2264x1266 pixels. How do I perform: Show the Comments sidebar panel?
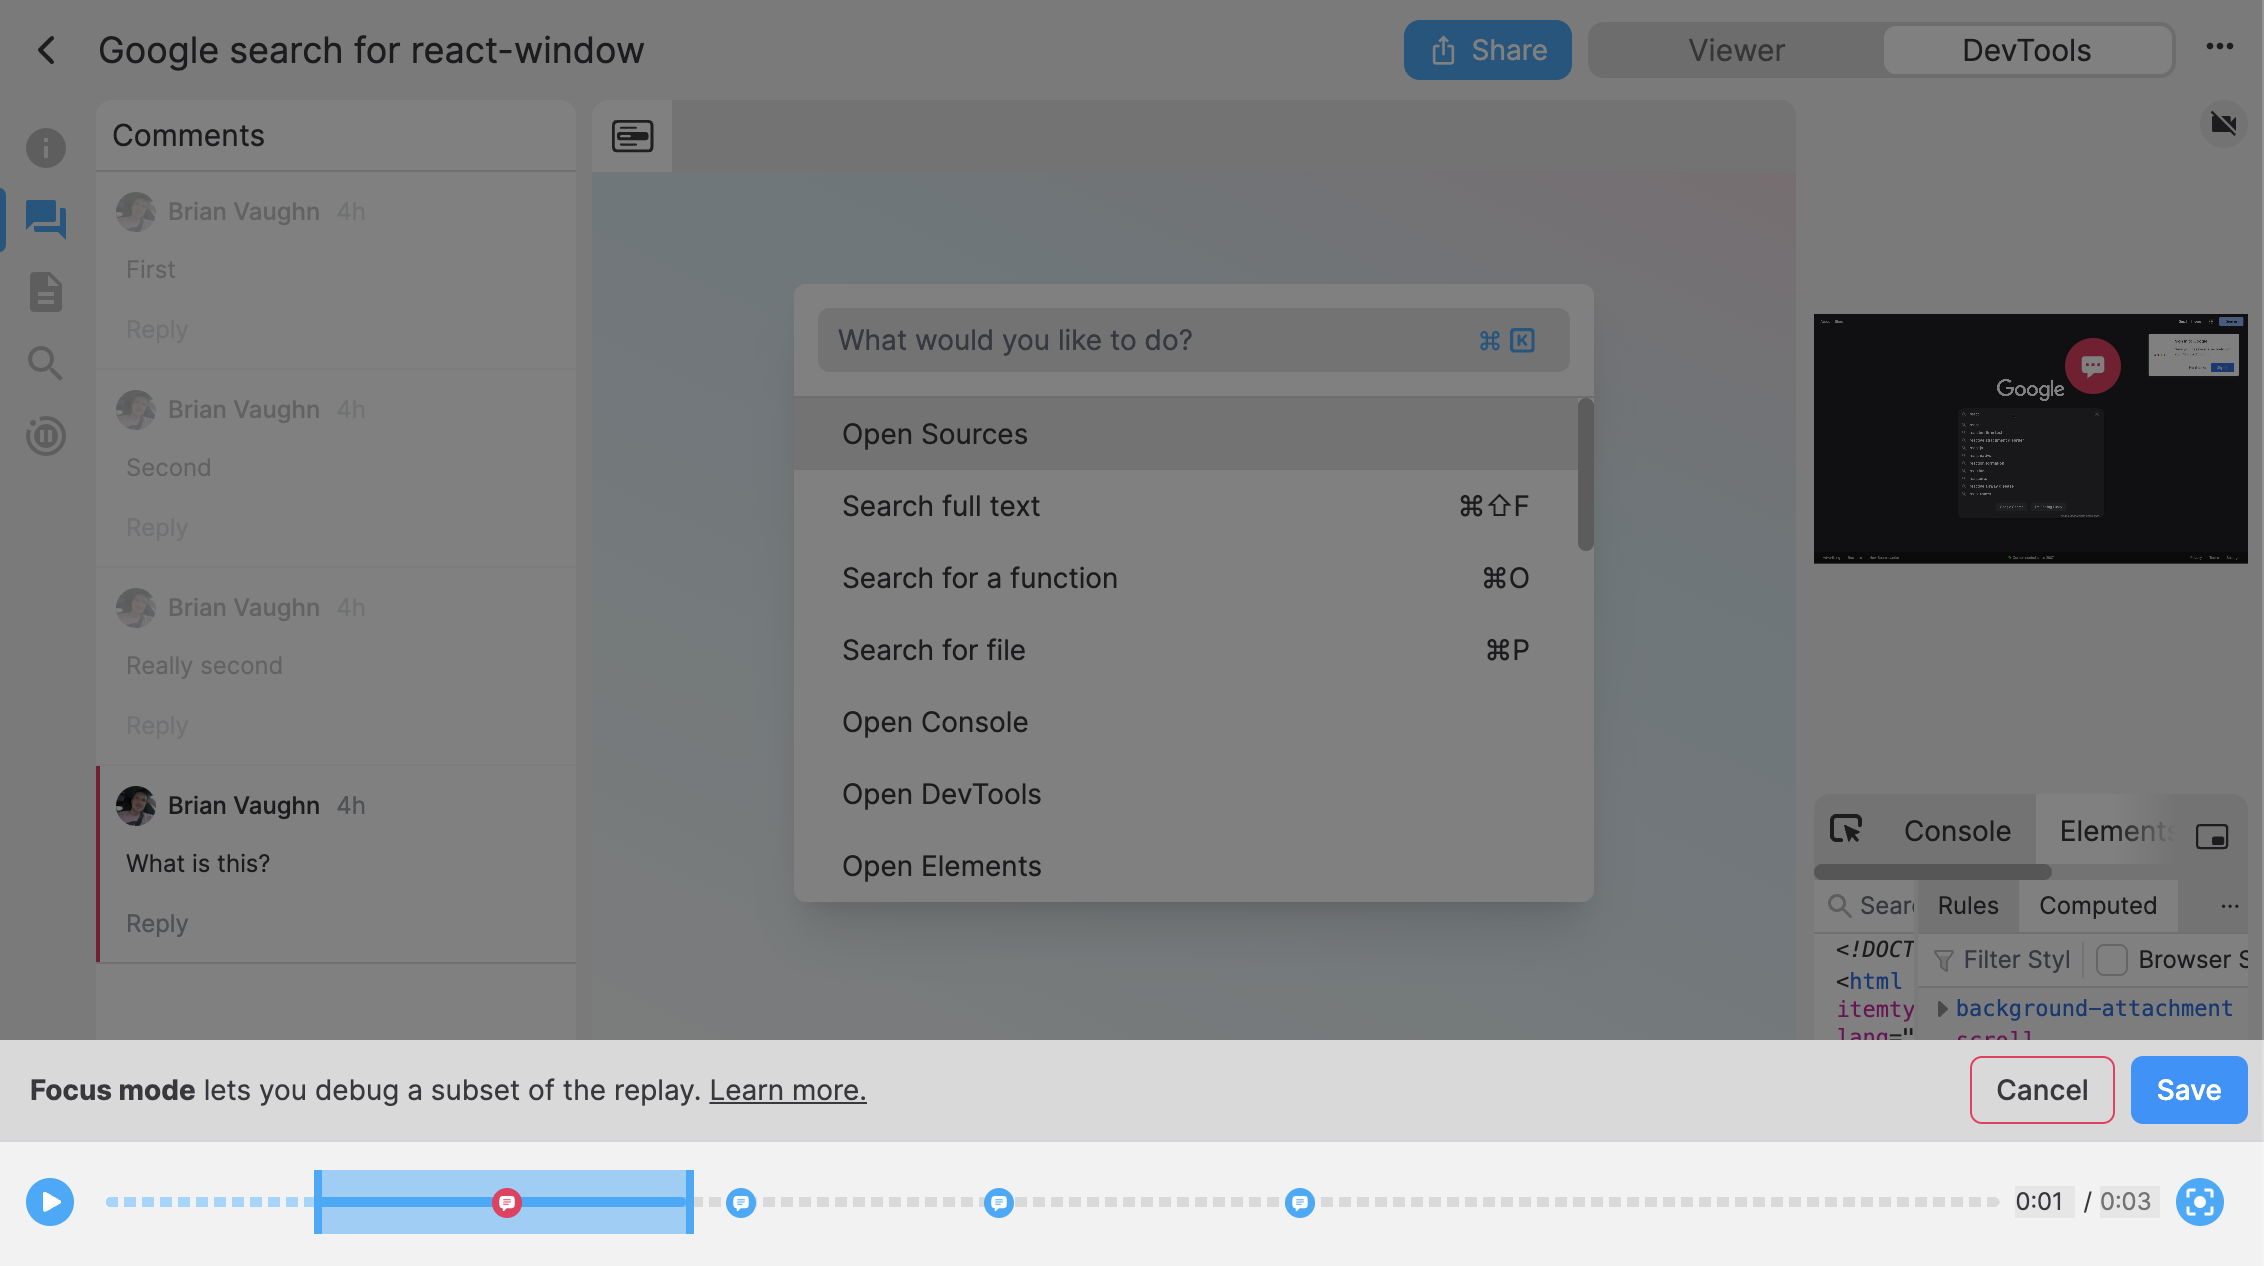(45, 219)
